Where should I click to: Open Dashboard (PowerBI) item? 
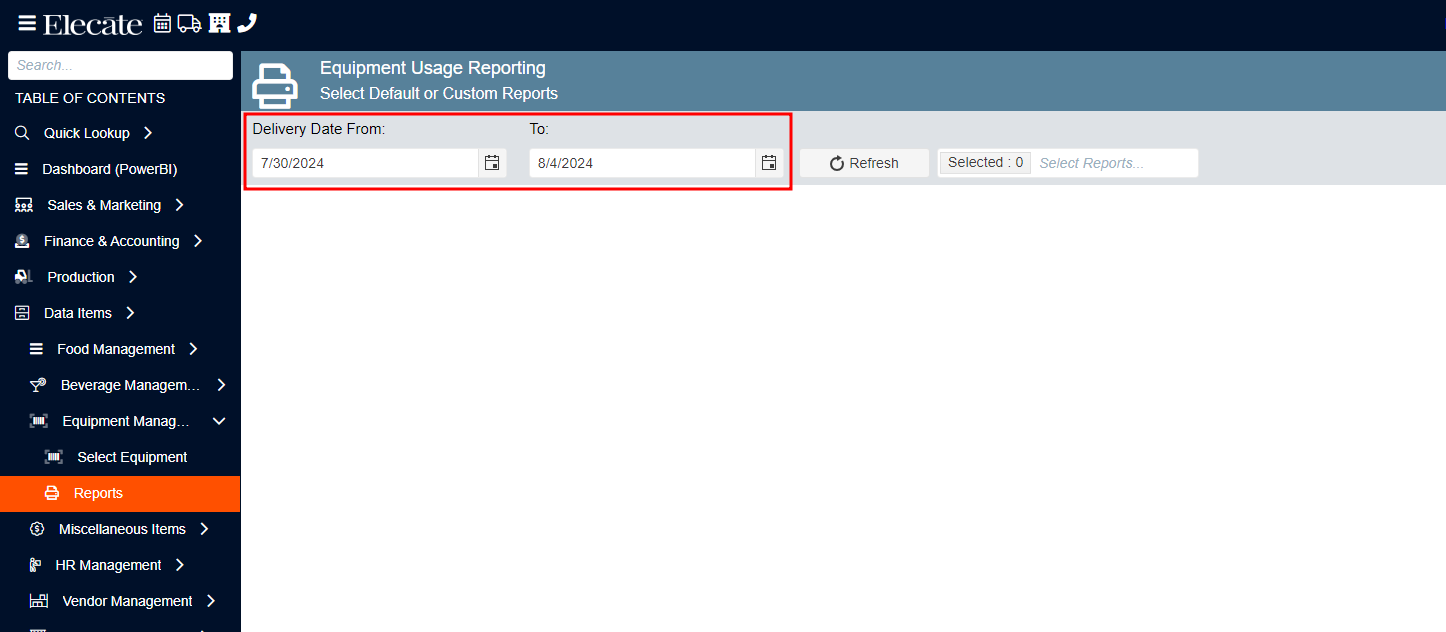point(110,169)
